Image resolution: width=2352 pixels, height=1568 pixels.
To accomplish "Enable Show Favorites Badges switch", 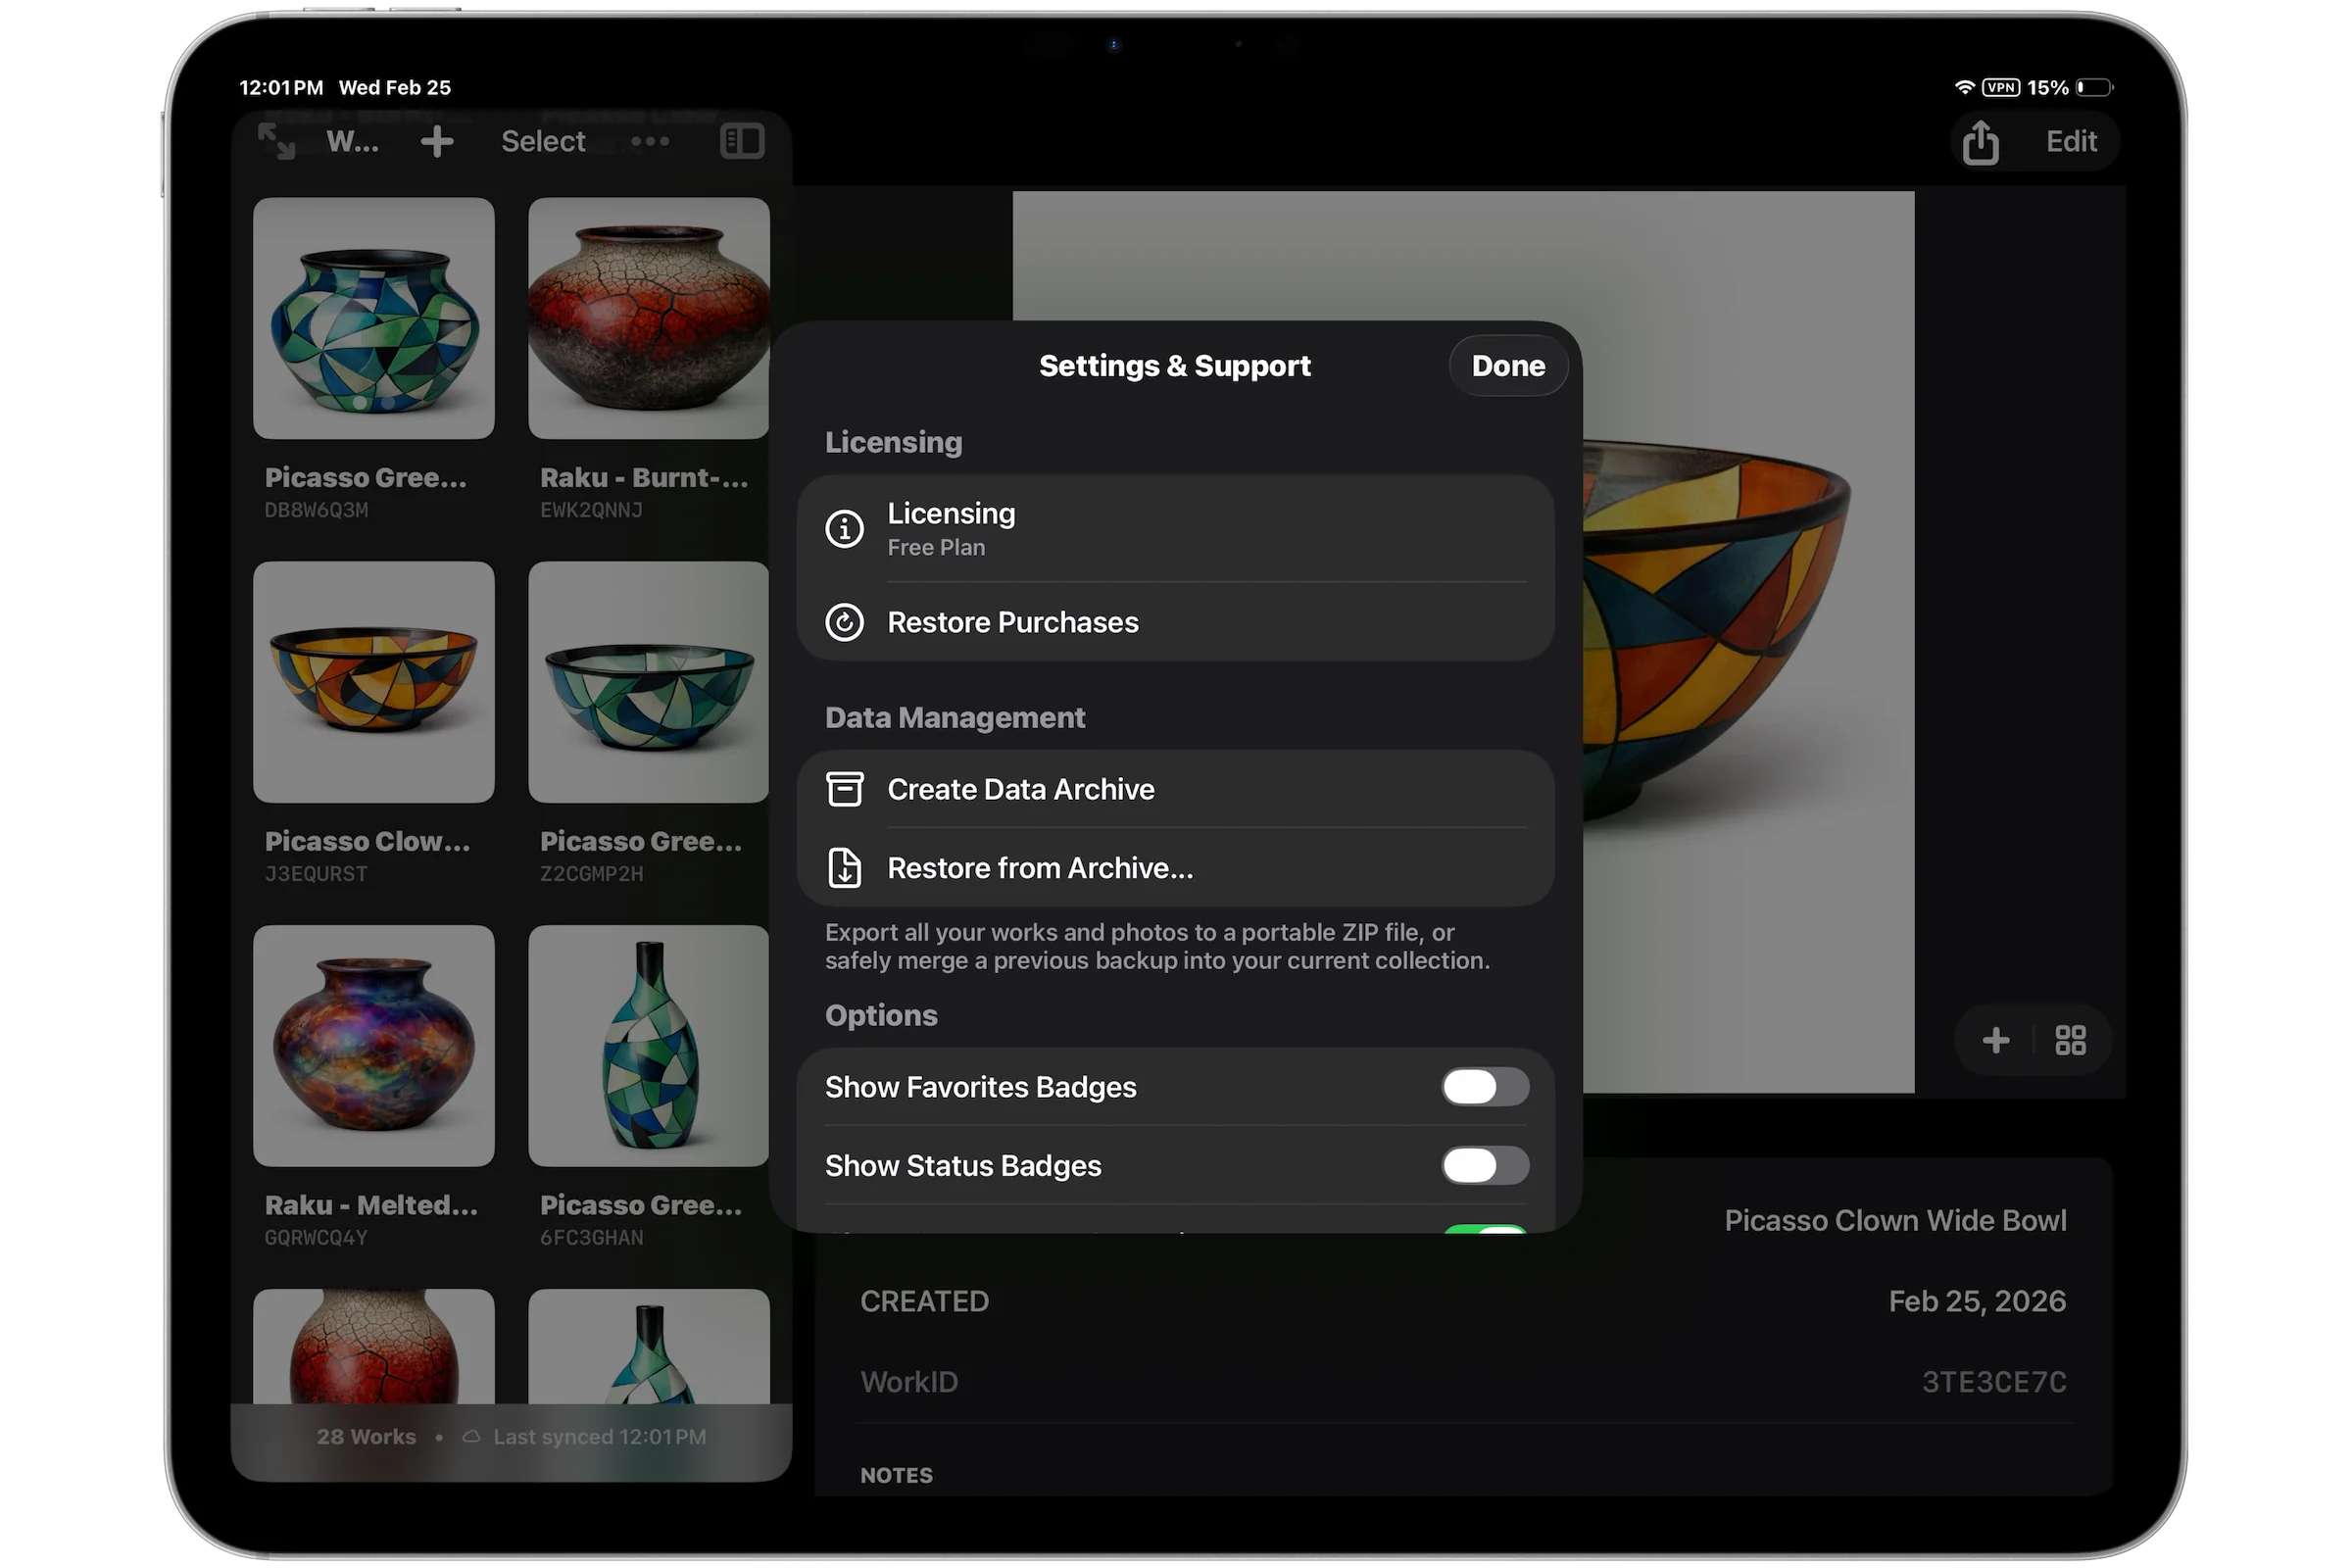I will (1485, 1087).
